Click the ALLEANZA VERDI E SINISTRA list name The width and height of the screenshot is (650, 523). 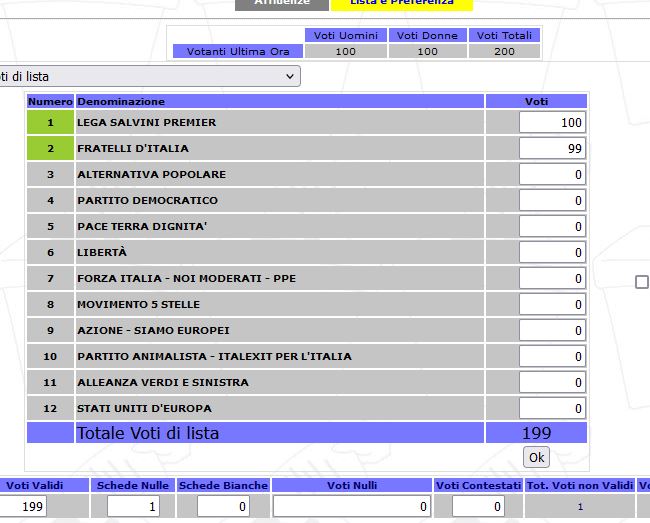click(x=163, y=383)
